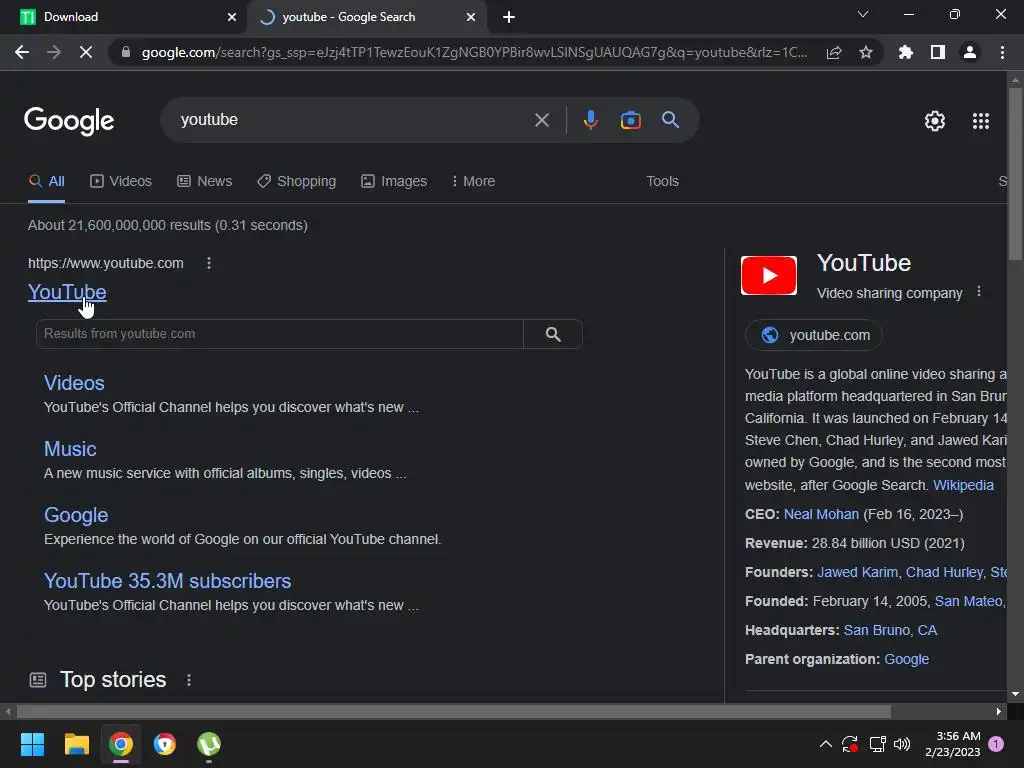Click the Google logo
Screen dimensions: 1024x768
tap(69, 121)
